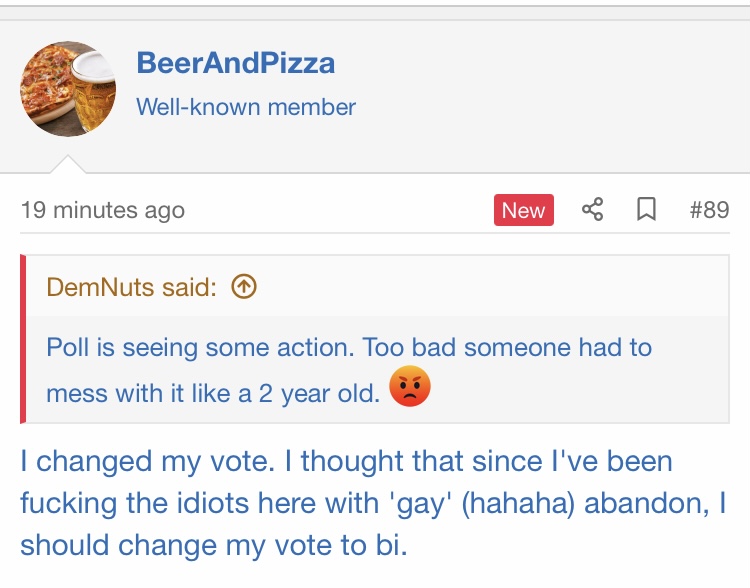Click the angry face emoji
This screenshot has height=588, width=750.
(x=410, y=387)
